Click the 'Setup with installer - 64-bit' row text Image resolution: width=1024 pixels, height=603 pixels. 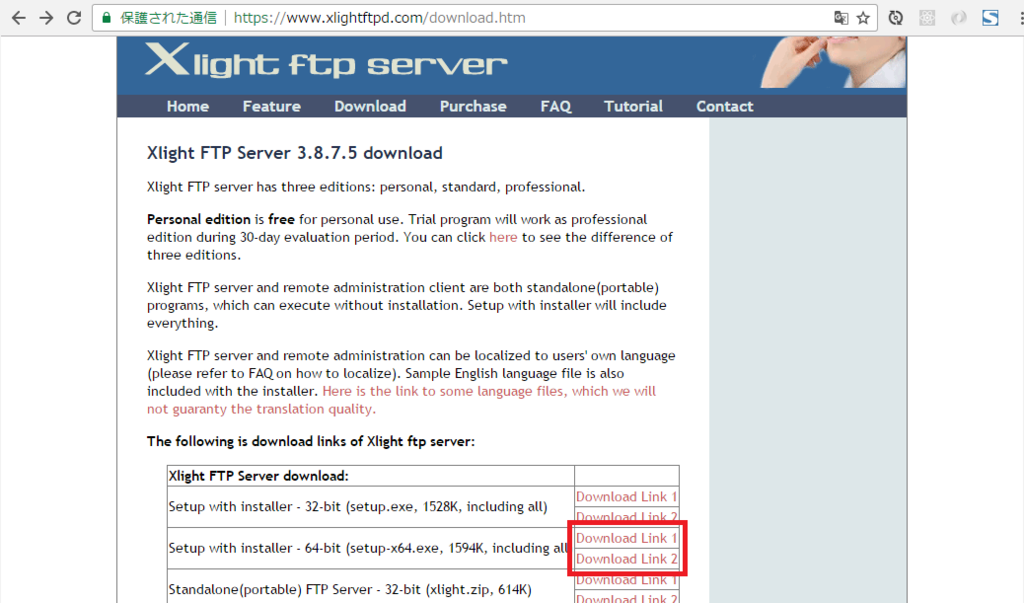[x=370, y=548]
